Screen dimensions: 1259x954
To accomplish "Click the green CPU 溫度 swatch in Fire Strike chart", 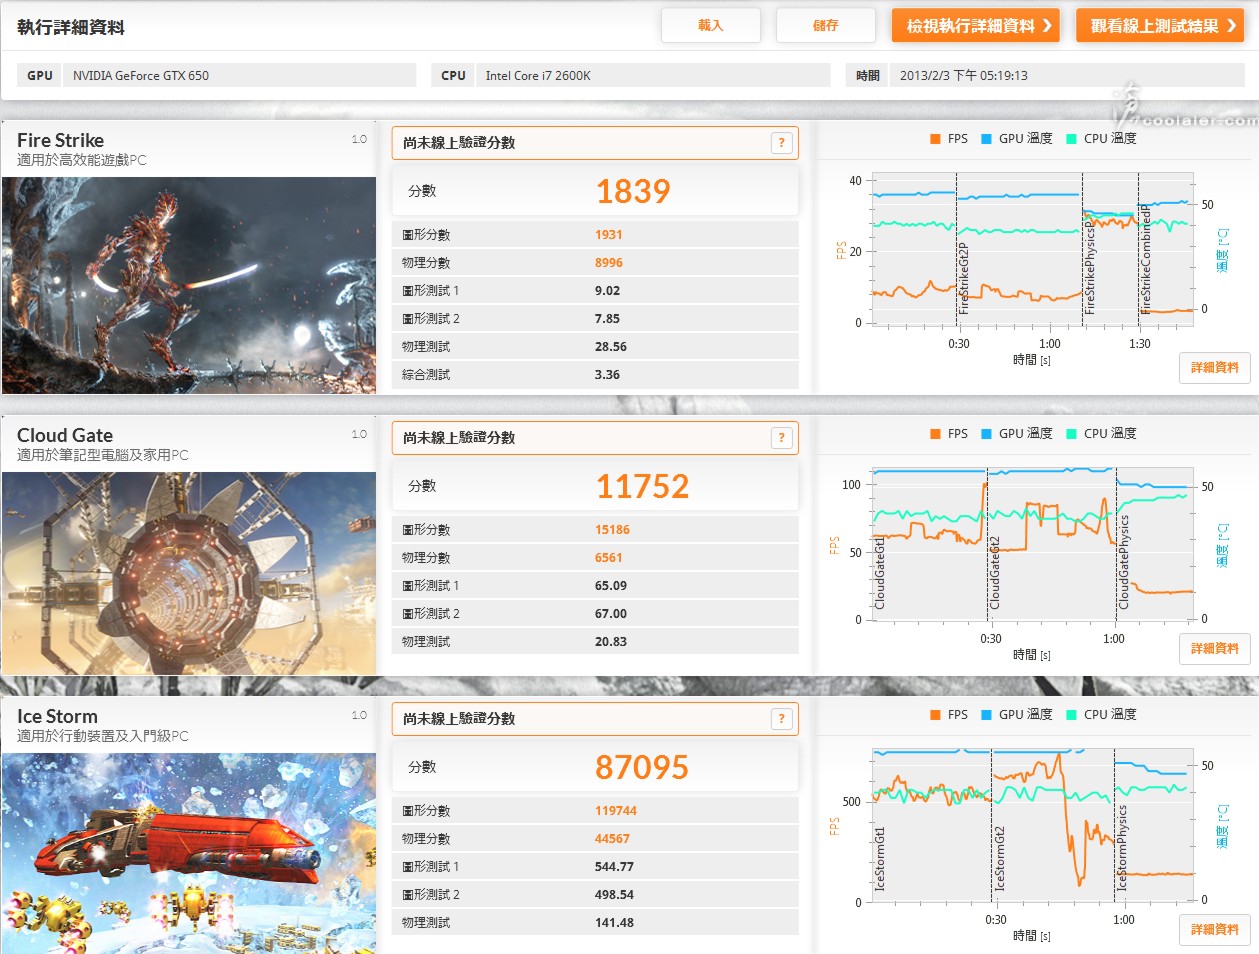I will tap(1071, 139).
